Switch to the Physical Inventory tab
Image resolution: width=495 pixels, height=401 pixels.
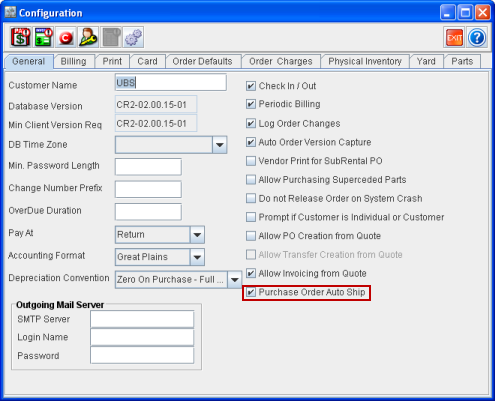pos(365,62)
